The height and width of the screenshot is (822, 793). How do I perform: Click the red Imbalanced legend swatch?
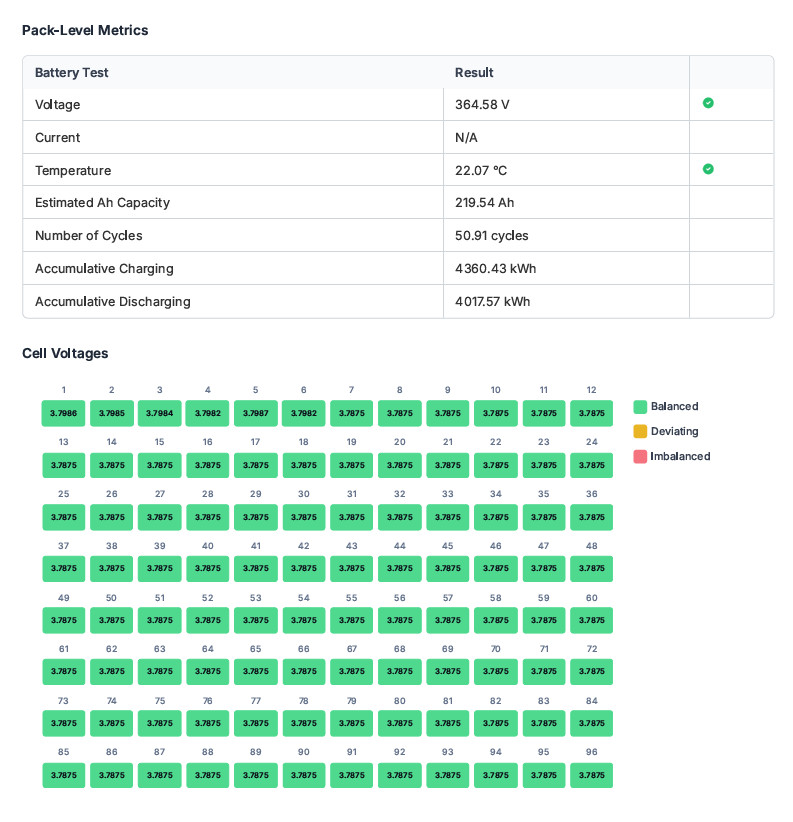click(x=640, y=457)
